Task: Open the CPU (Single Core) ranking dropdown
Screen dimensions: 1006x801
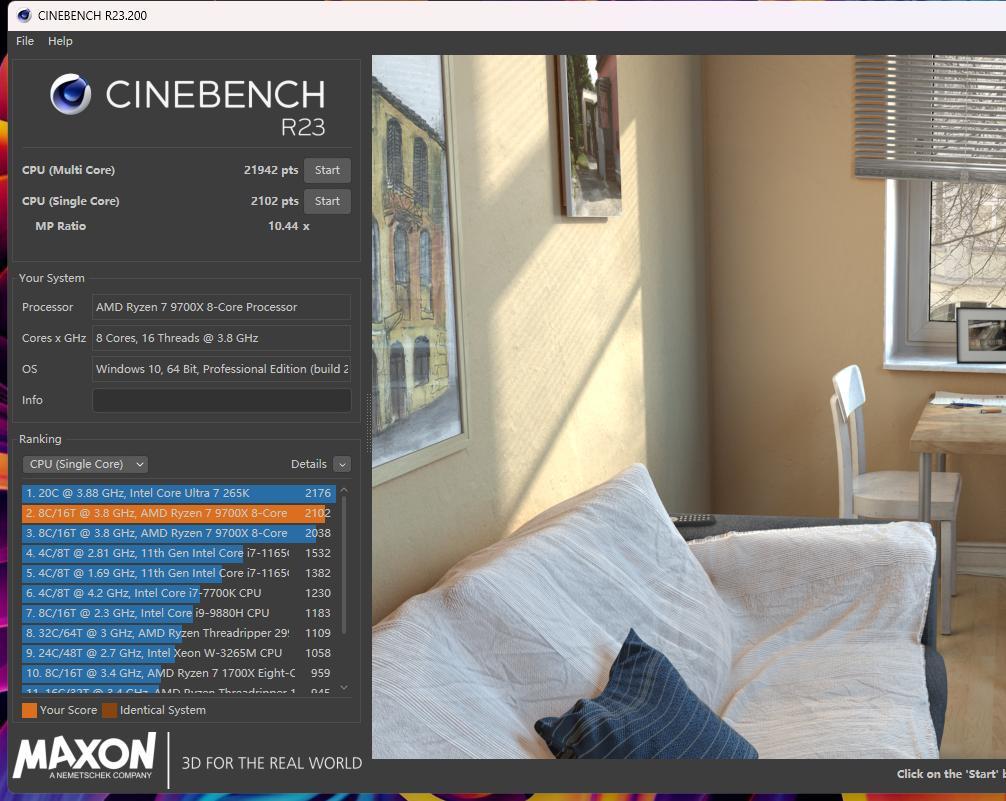Action: 85,464
